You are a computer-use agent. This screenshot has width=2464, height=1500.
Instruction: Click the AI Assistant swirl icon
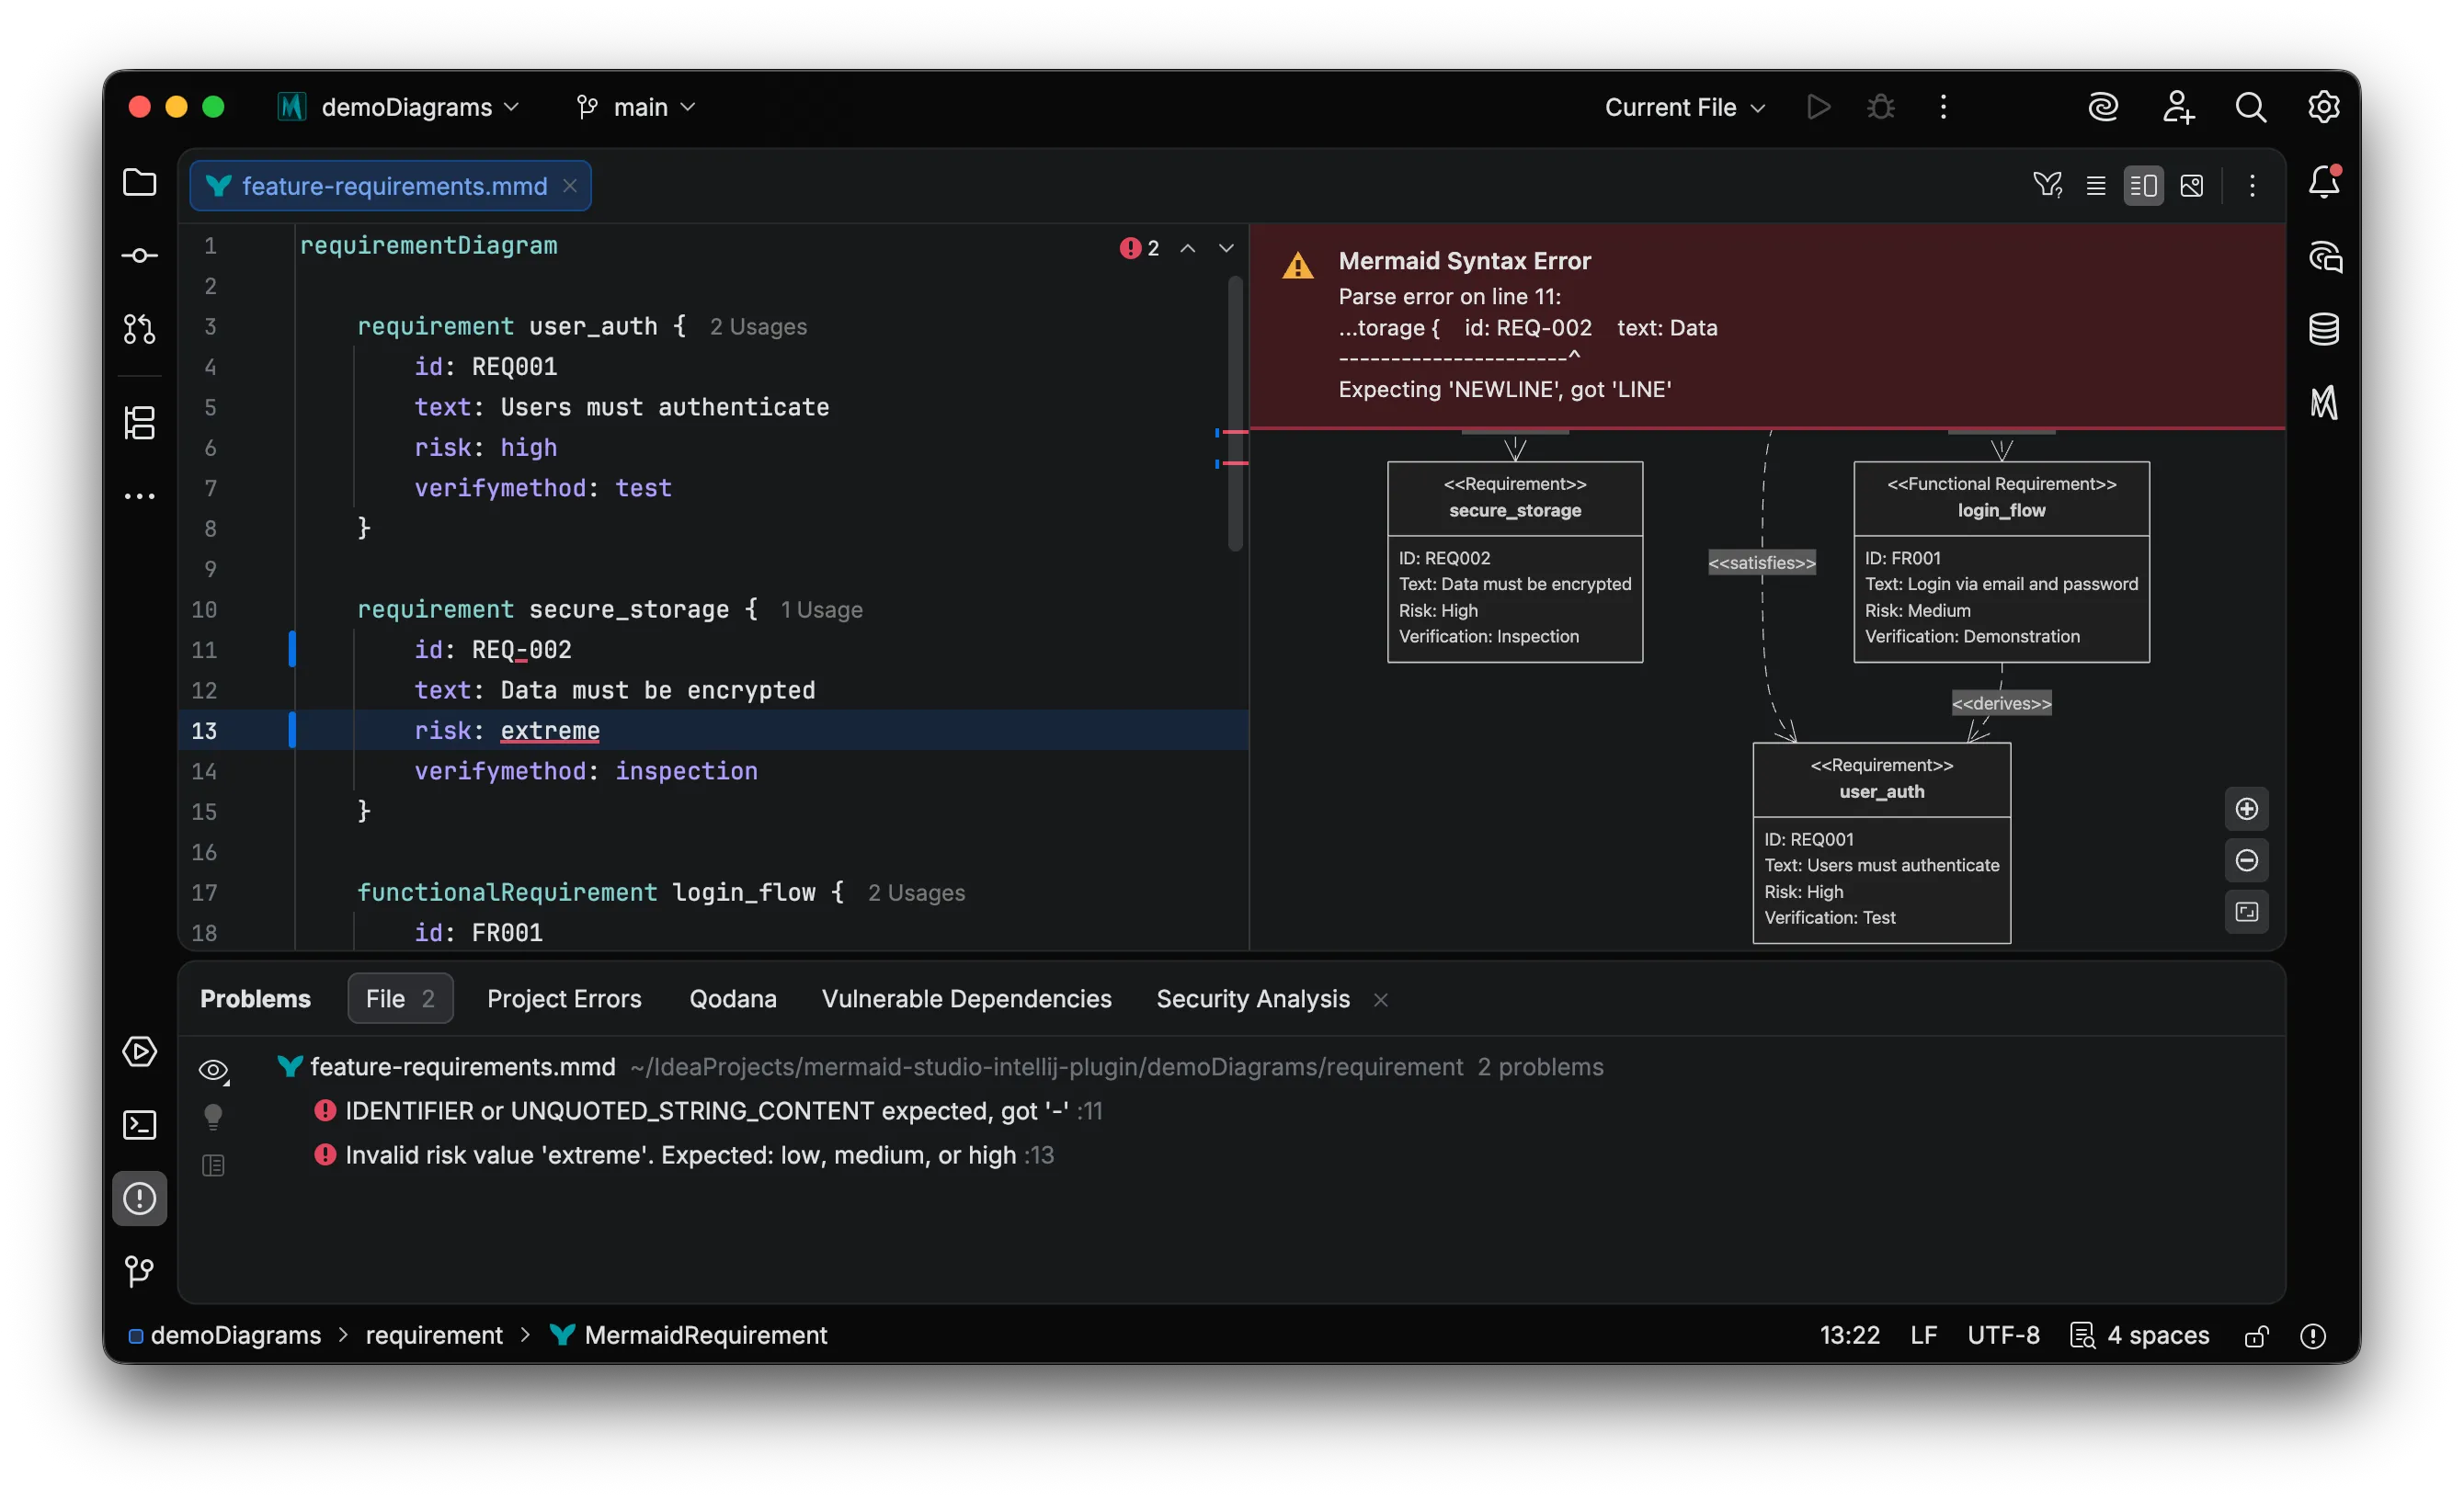(x=2103, y=107)
